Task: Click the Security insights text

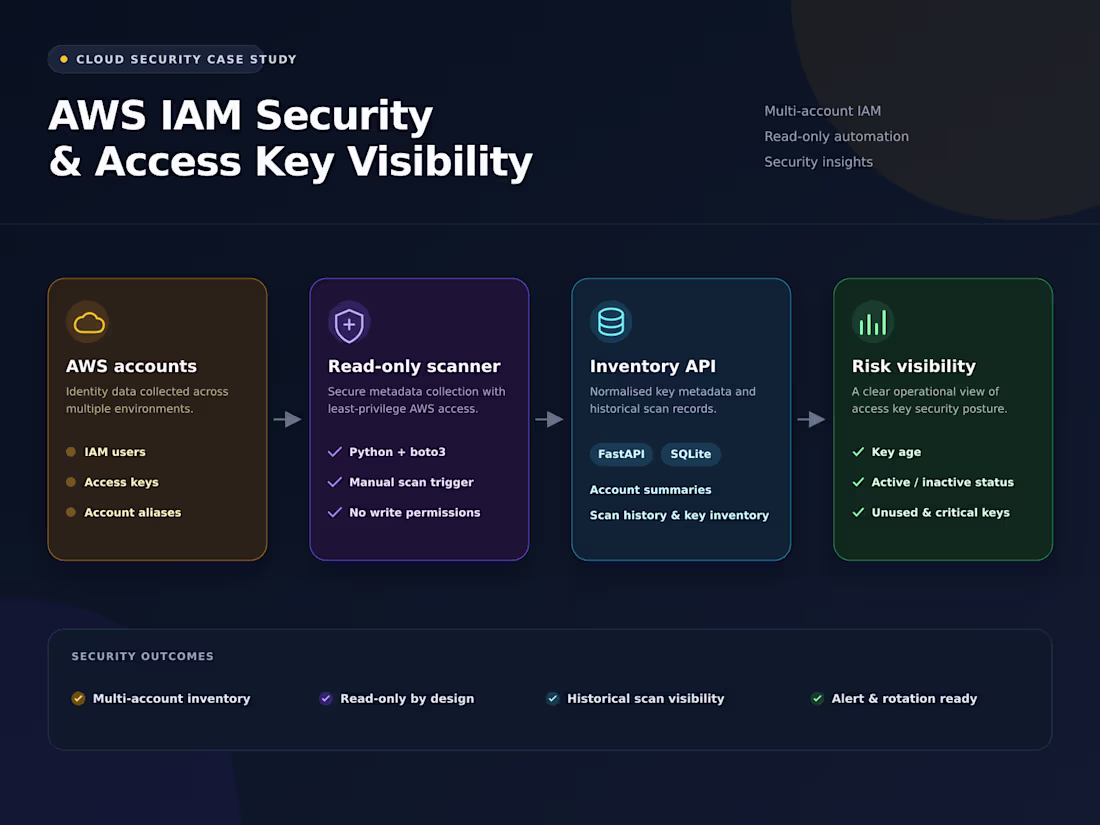Action: coord(819,162)
